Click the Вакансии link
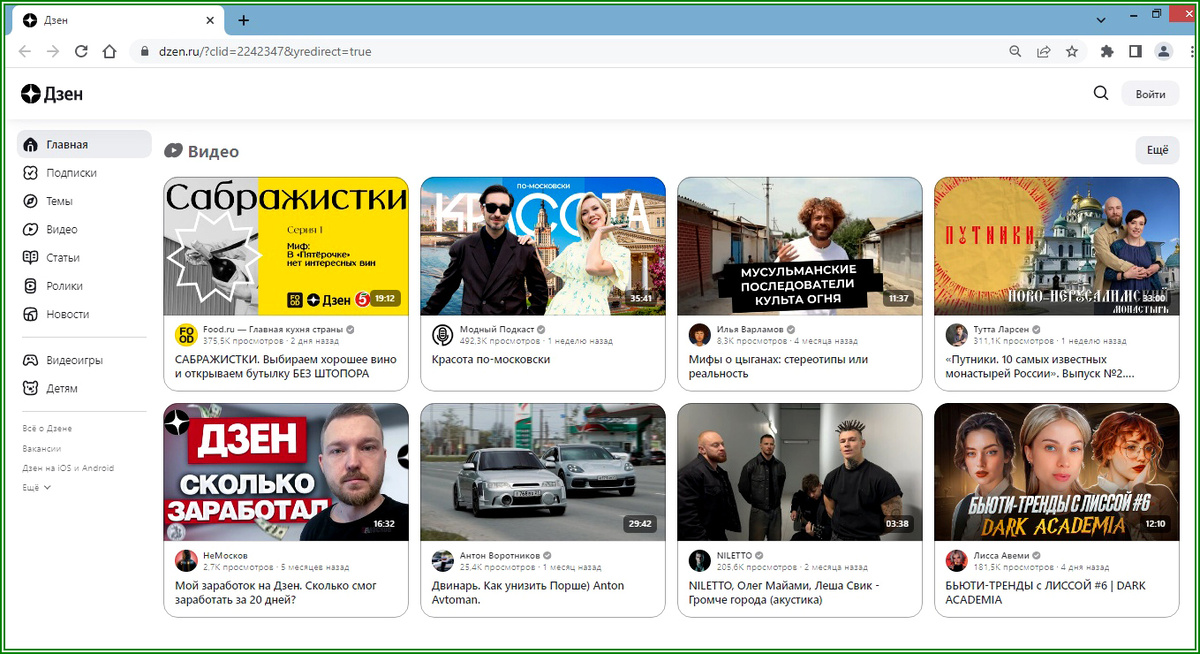1200x654 pixels. pyautogui.click(x=42, y=448)
